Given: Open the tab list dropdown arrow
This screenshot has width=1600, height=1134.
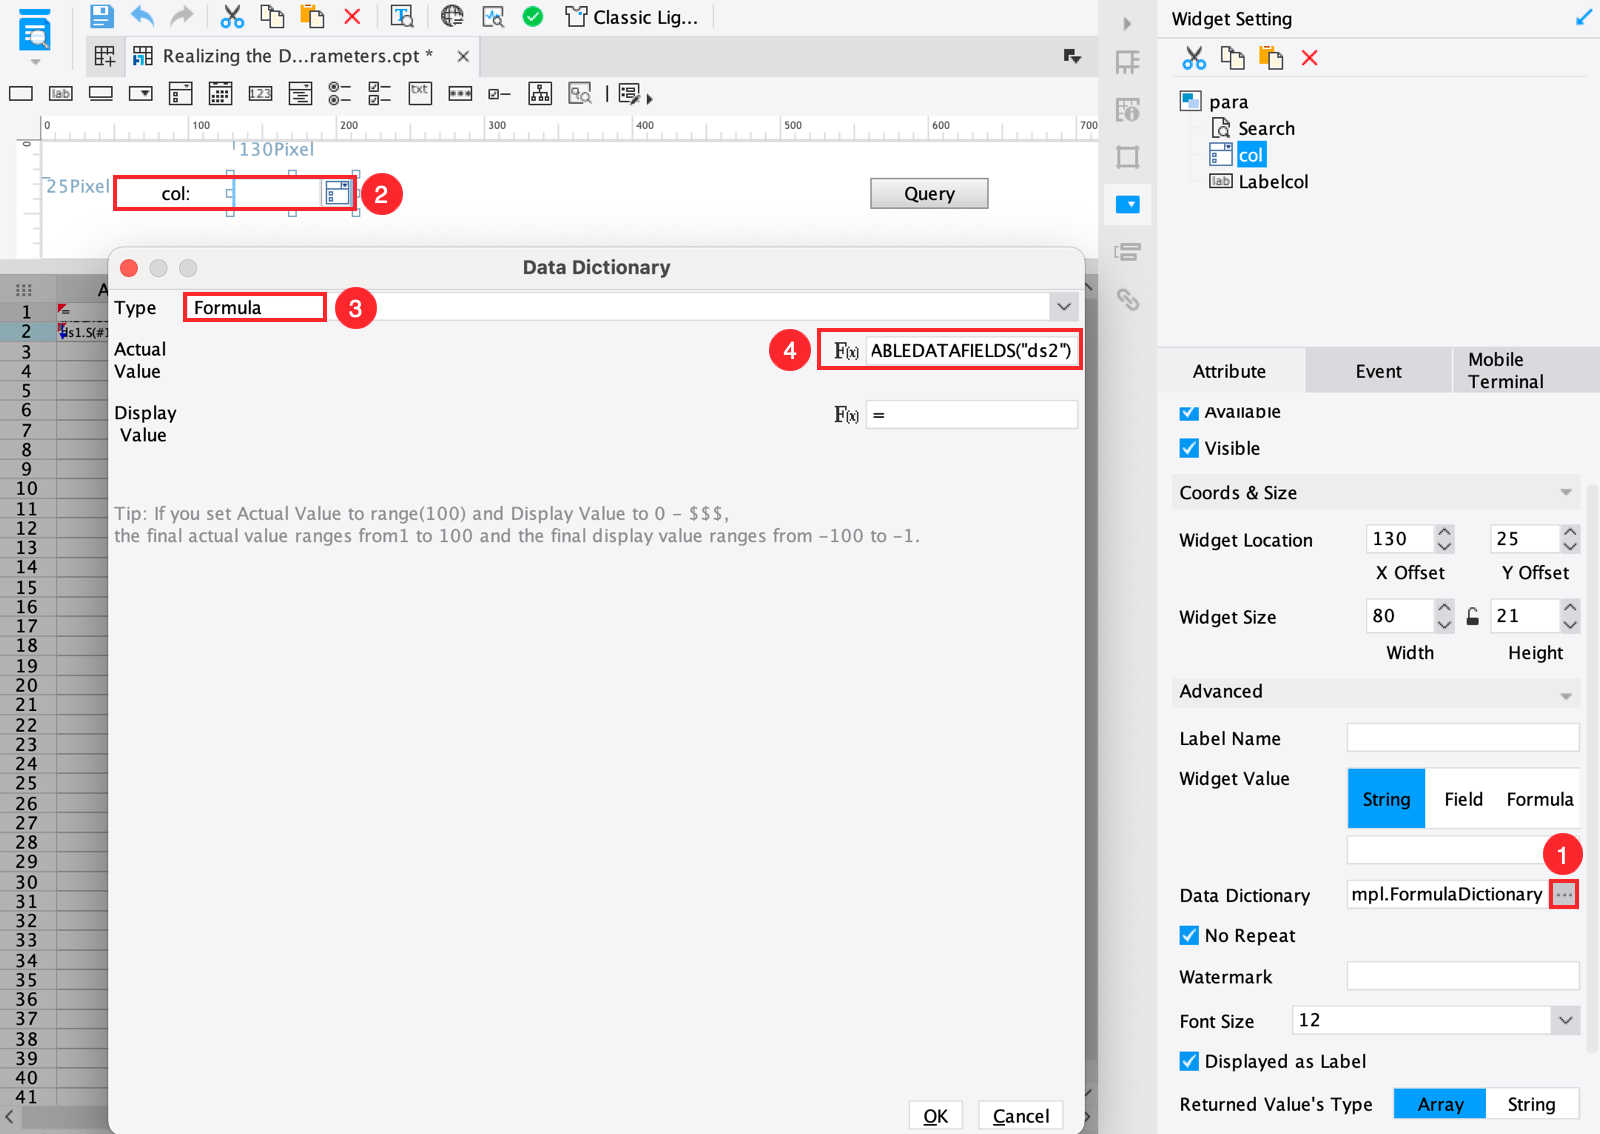Looking at the screenshot, I should (x=1072, y=57).
